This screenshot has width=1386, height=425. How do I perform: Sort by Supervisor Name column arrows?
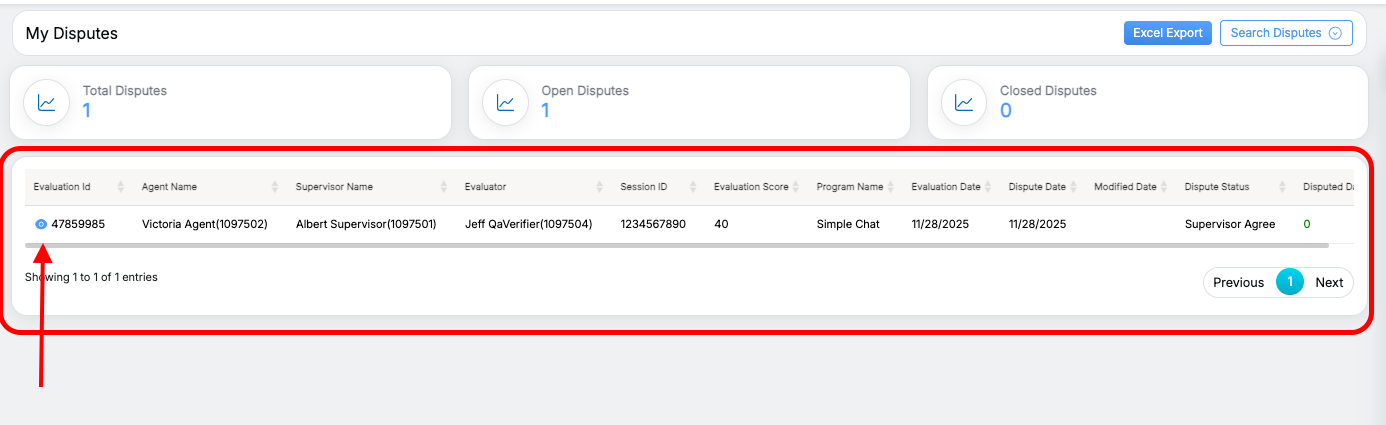point(444,187)
